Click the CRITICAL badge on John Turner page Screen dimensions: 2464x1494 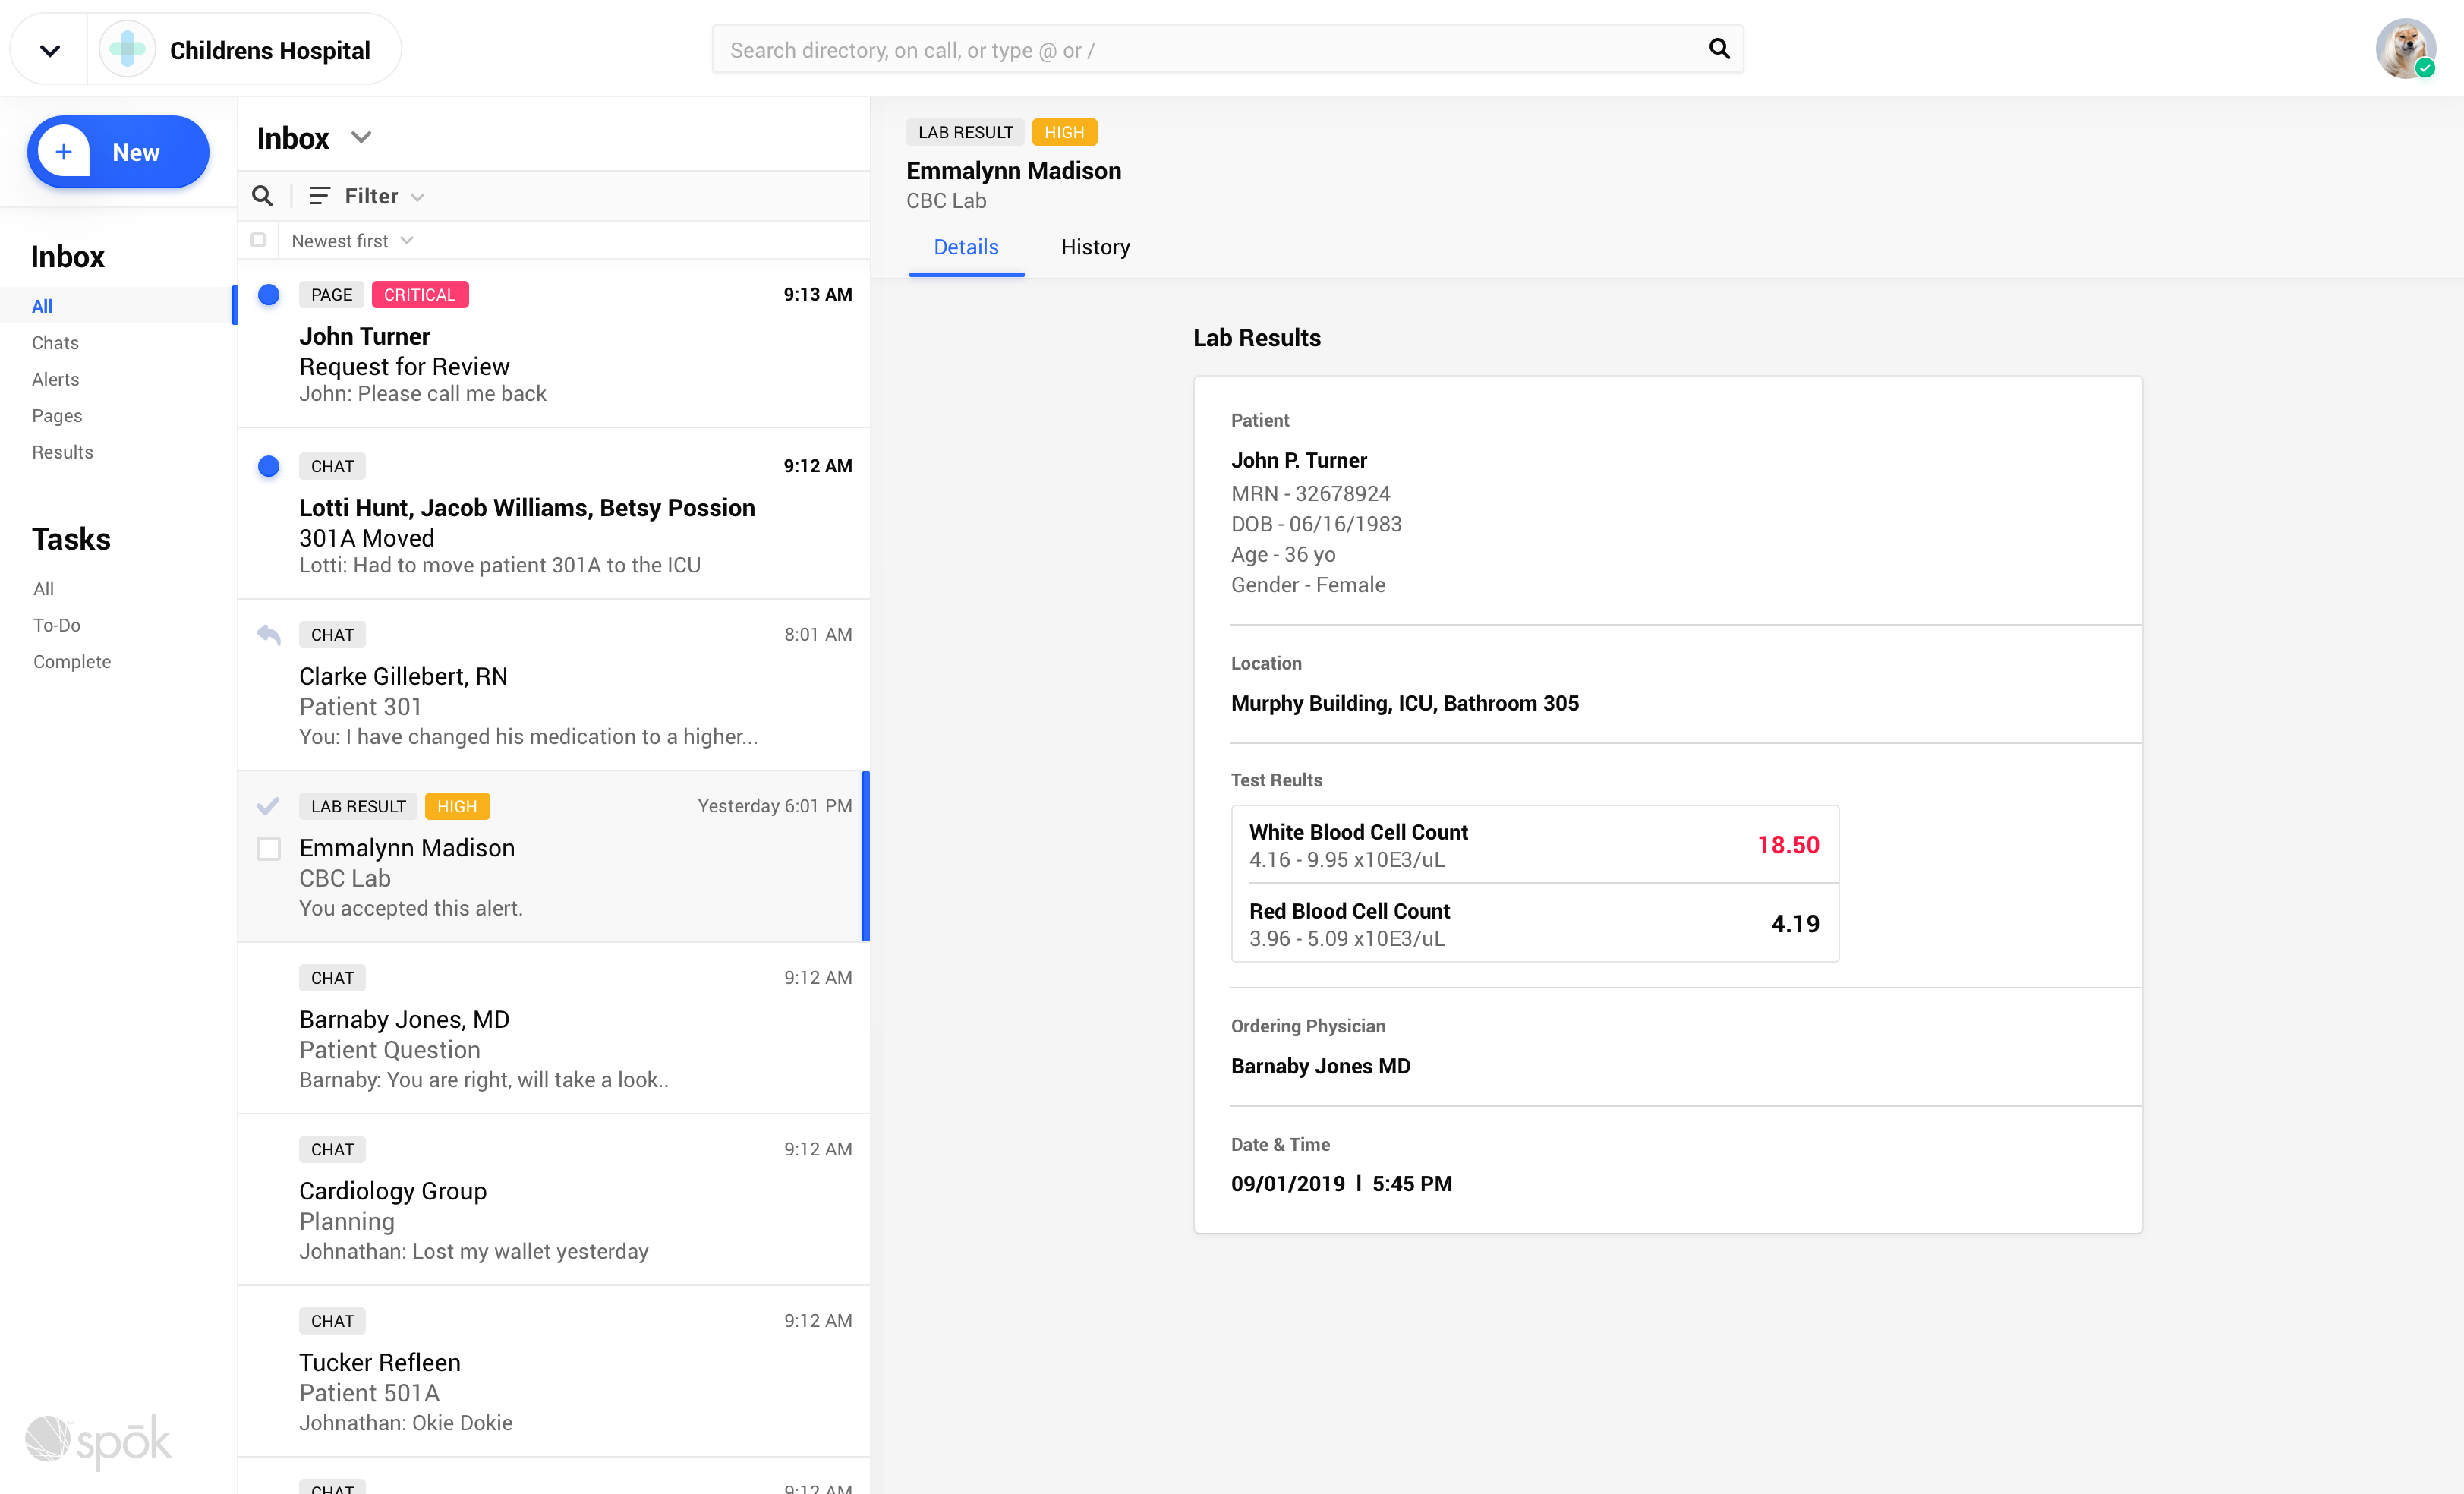coord(420,295)
